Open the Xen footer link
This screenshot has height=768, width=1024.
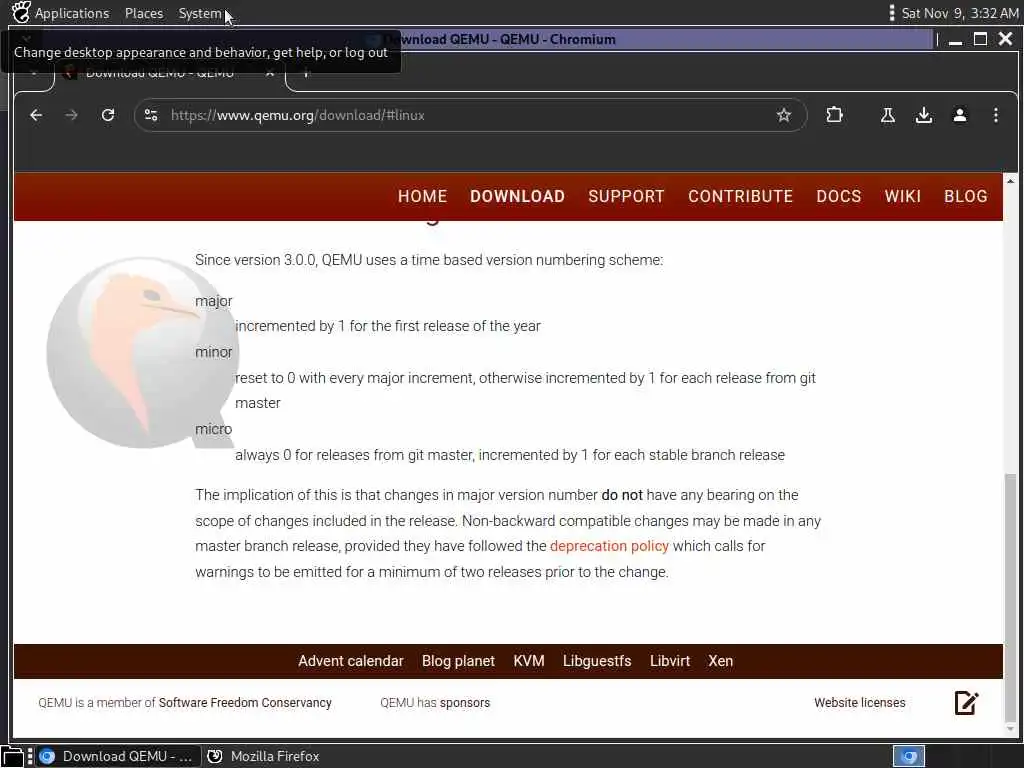coord(720,661)
